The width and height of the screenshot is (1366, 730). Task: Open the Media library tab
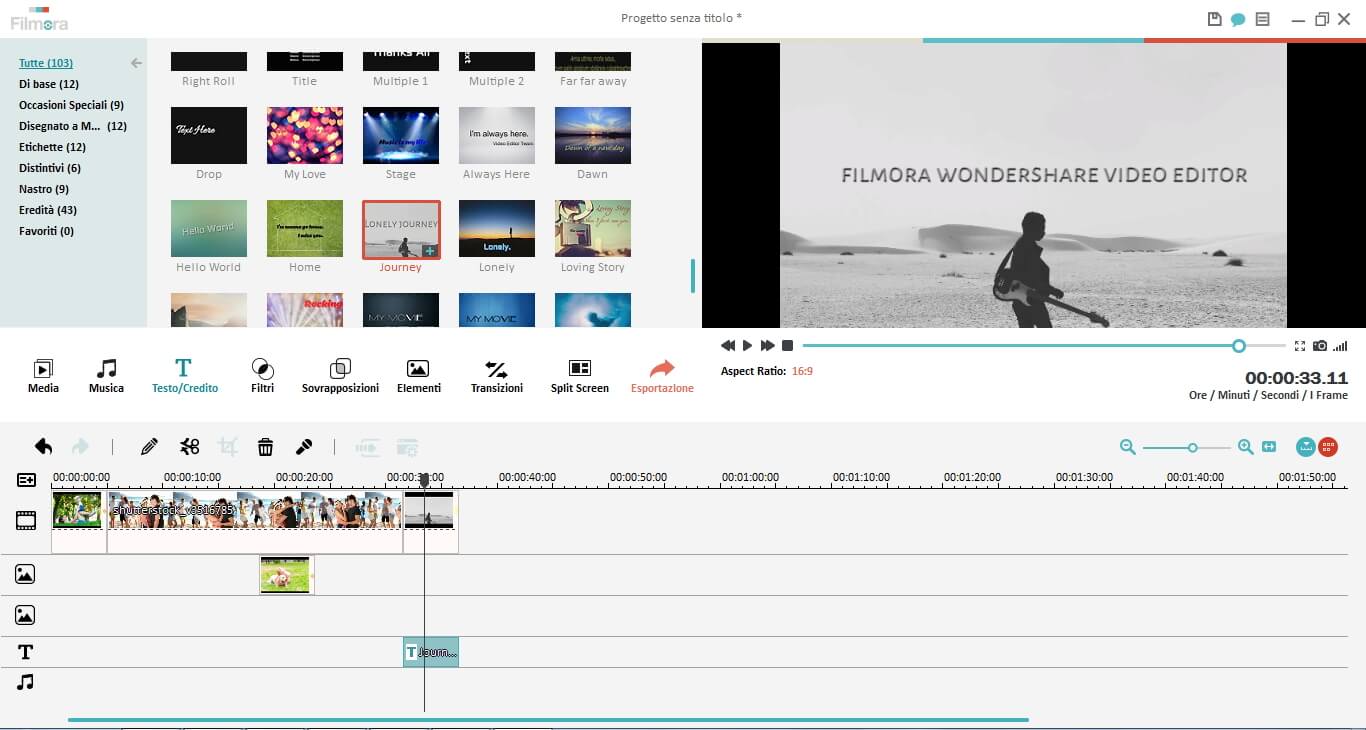[43, 376]
